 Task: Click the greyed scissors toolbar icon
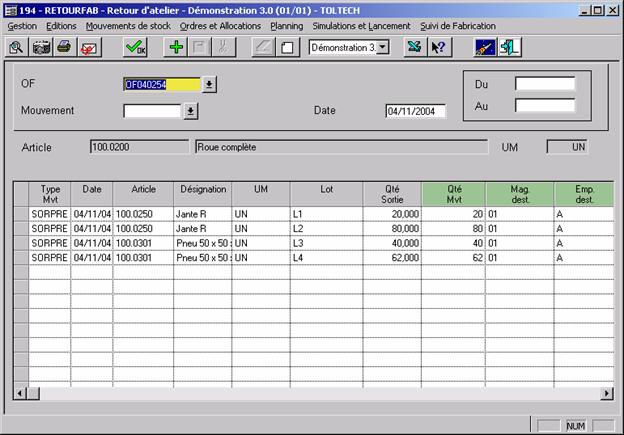coord(223,47)
